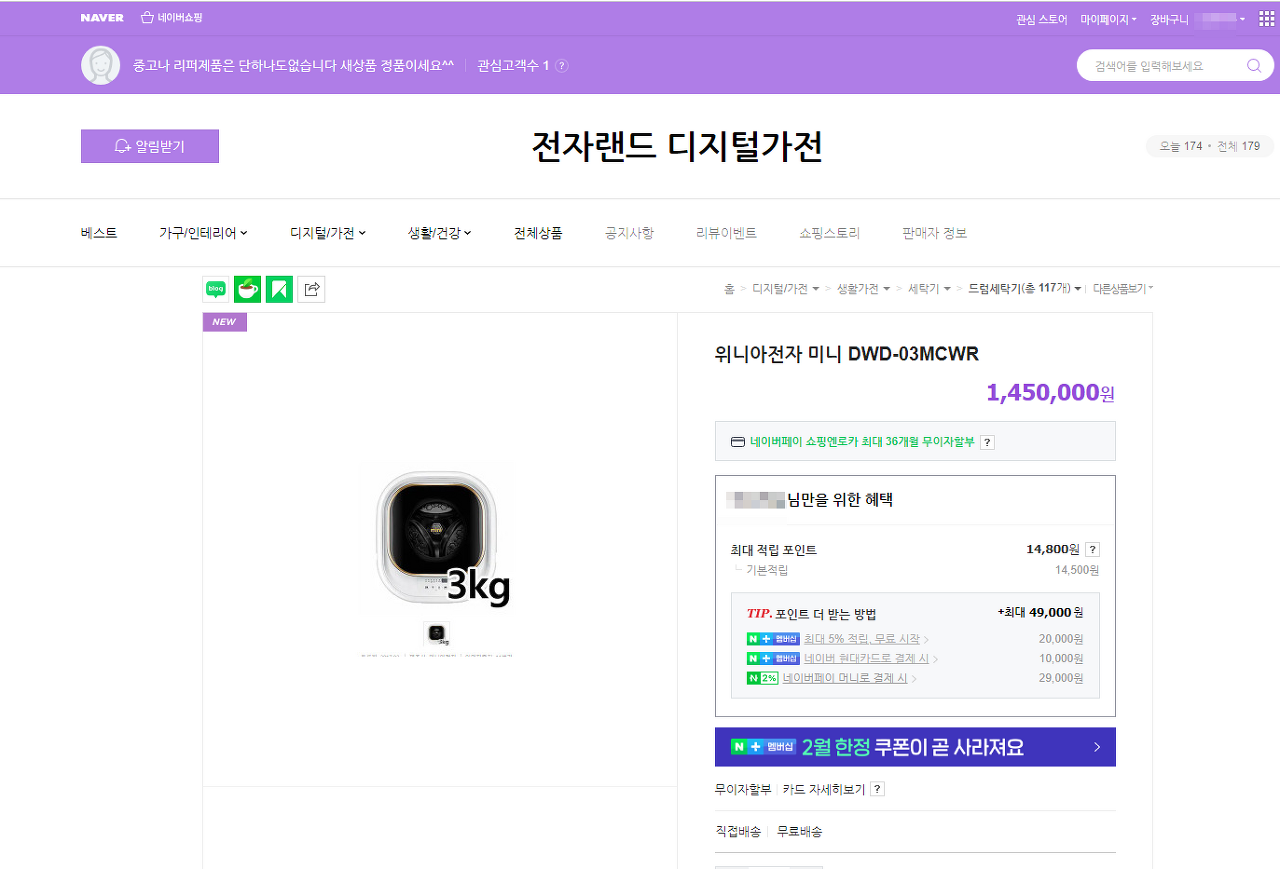Open the 관심고객수 help question mark
Image resolution: width=1280 pixels, height=869 pixels.
tap(562, 66)
